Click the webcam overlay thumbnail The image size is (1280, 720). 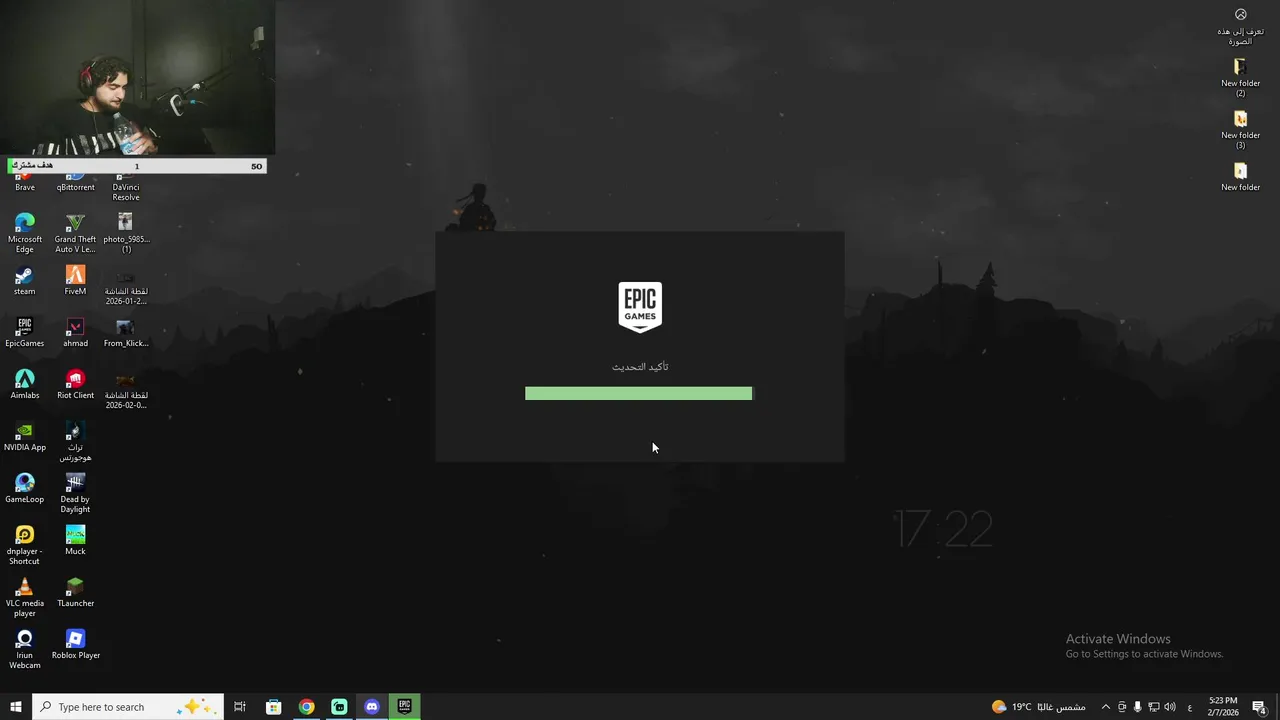click(x=137, y=78)
